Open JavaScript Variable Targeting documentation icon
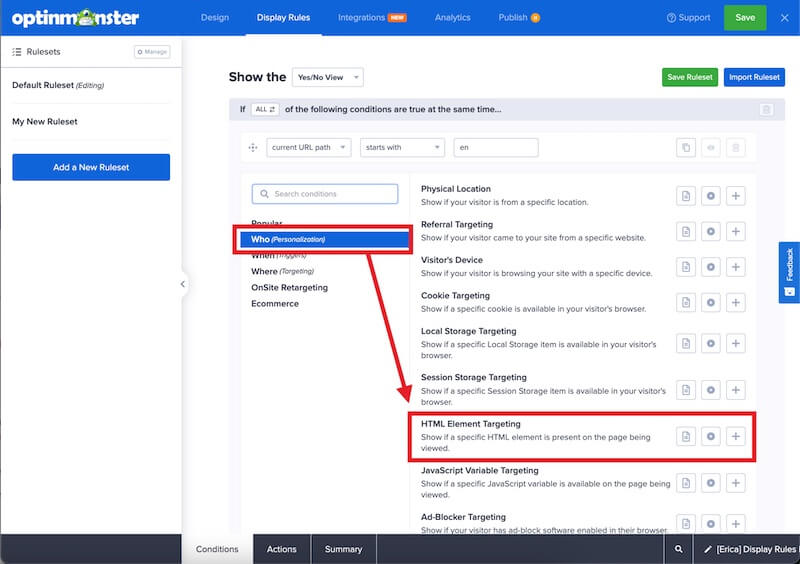 pos(686,483)
